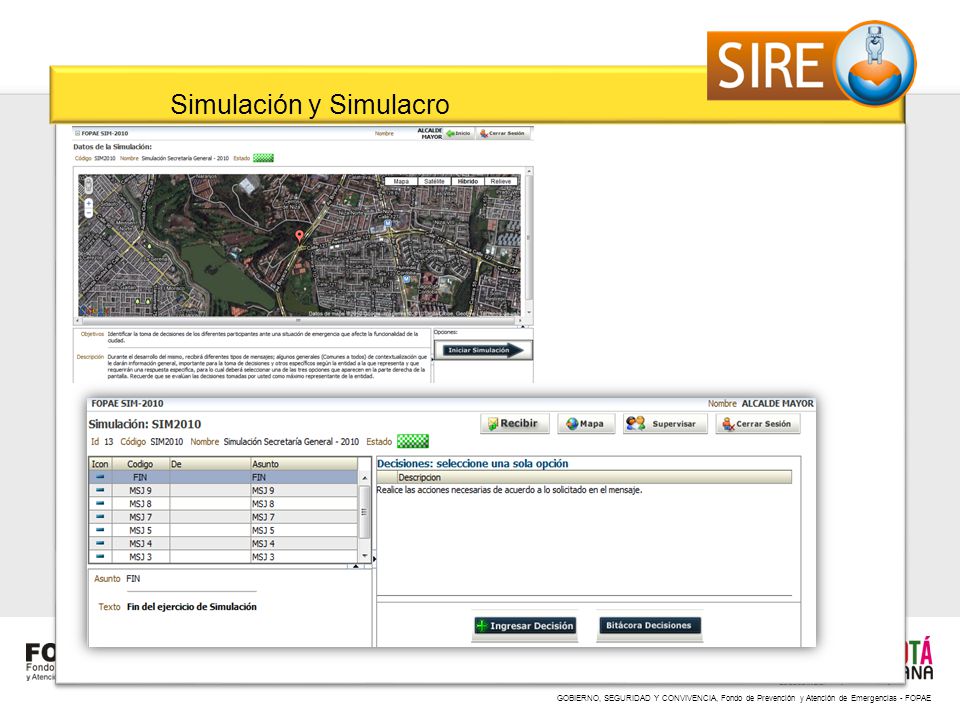Sort by the Asunto column header

coord(304,464)
